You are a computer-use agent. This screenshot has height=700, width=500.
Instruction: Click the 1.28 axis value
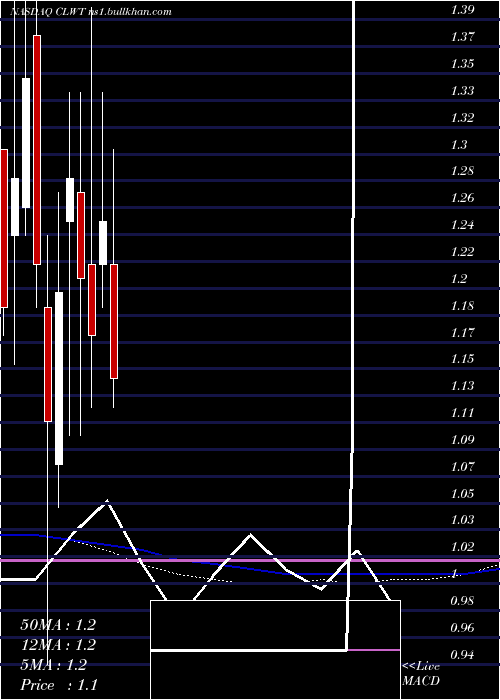coord(462,171)
